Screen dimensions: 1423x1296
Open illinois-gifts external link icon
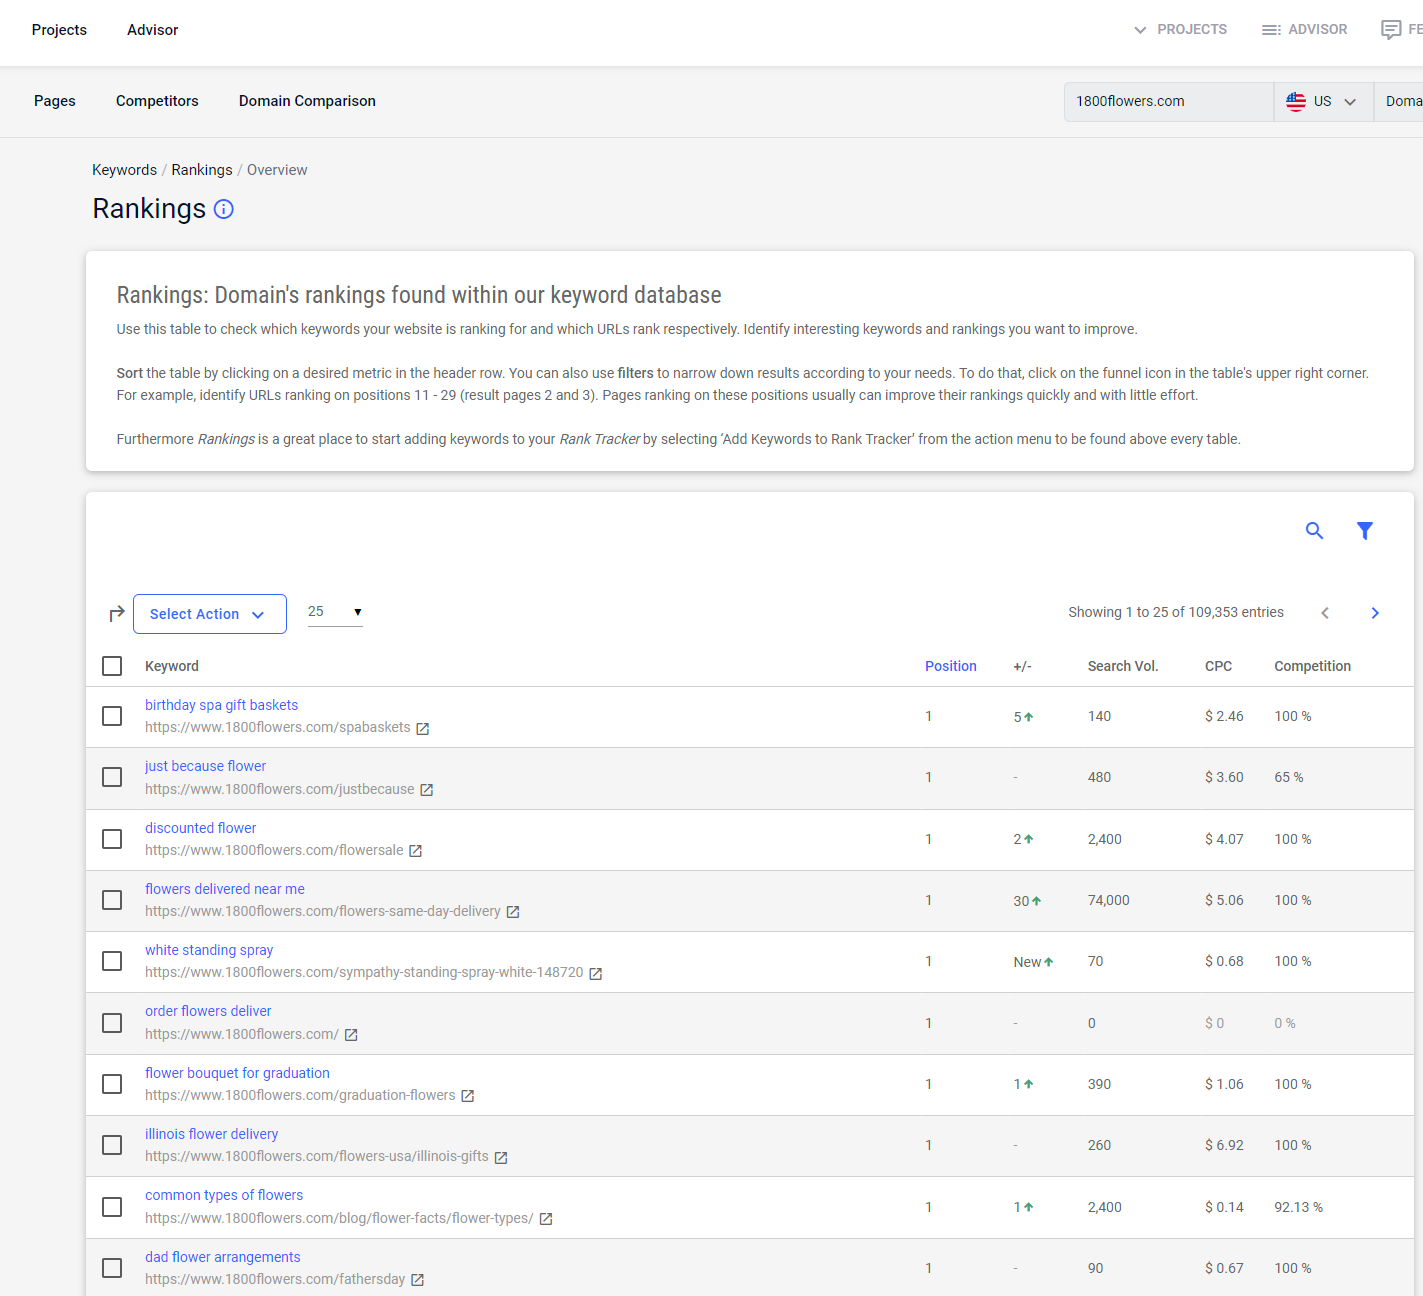click(501, 1157)
